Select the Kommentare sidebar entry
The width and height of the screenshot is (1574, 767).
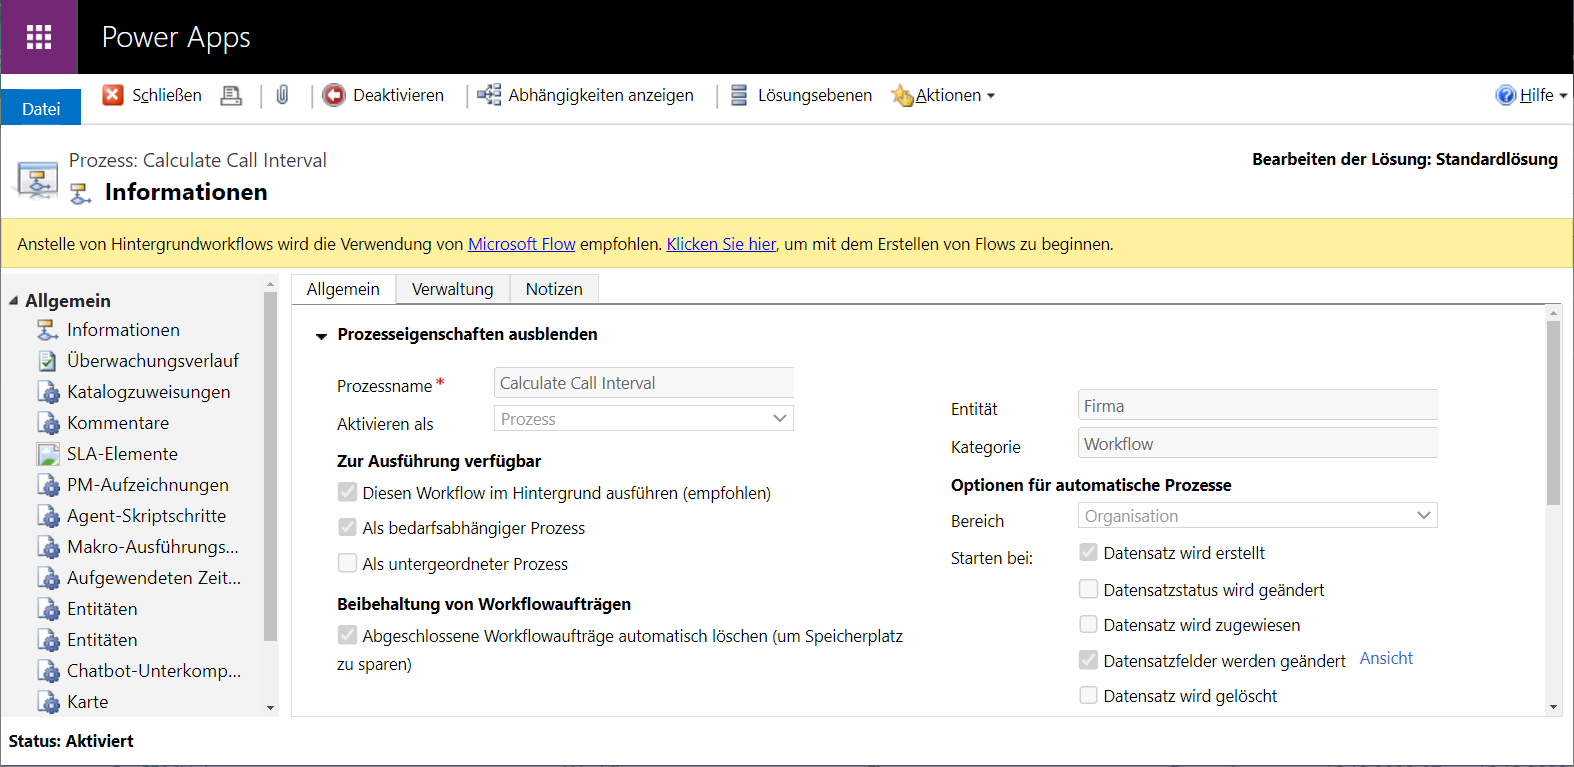118,423
